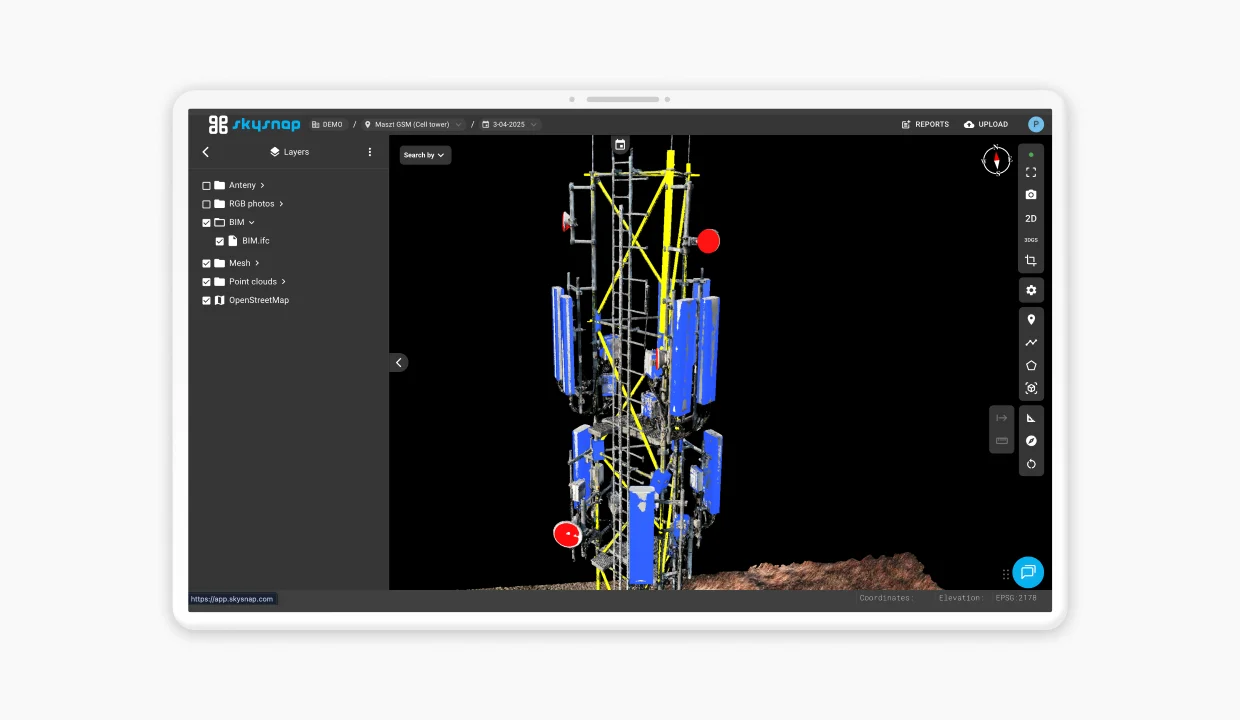The height and width of the screenshot is (720, 1240).
Task: Switch the viewer to 2D mode
Action: 1031,218
